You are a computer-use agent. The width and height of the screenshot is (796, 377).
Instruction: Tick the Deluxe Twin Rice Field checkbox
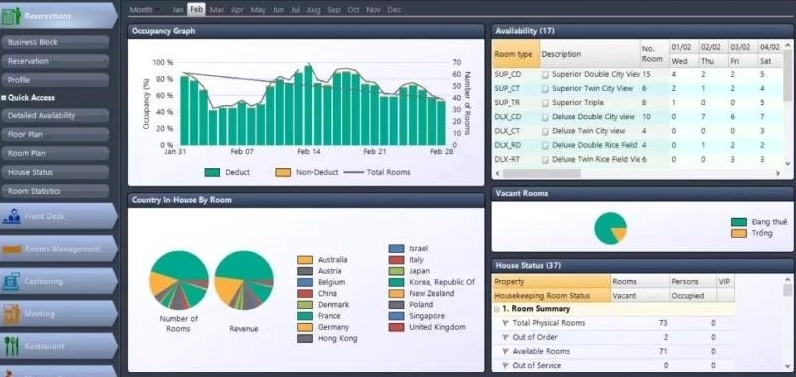tap(545, 160)
